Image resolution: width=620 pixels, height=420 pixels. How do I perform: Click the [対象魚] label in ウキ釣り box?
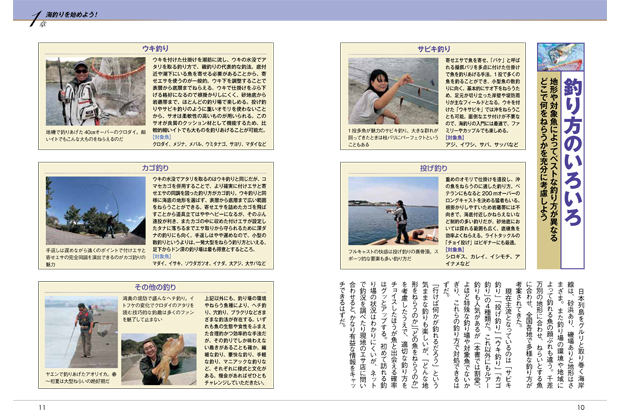point(162,137)
